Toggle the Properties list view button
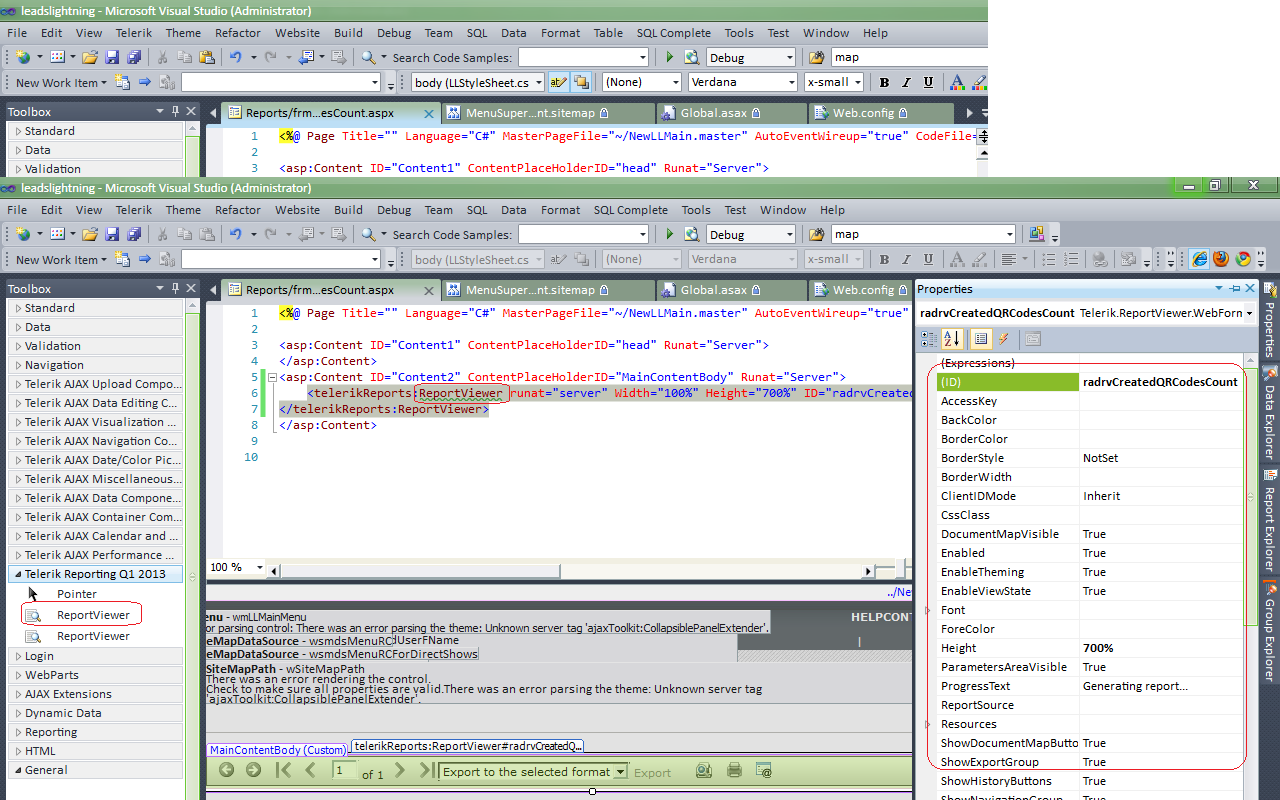Screen dimensions: 1280x800 (x=981, y=339)
